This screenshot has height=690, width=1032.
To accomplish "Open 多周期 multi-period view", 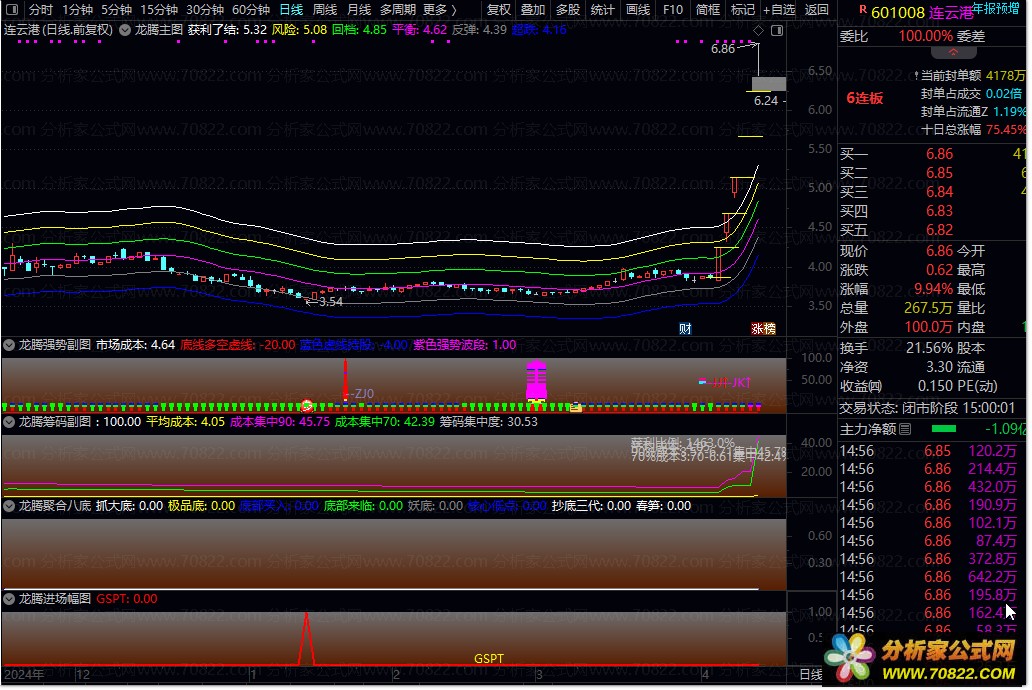I will (398, 9).
